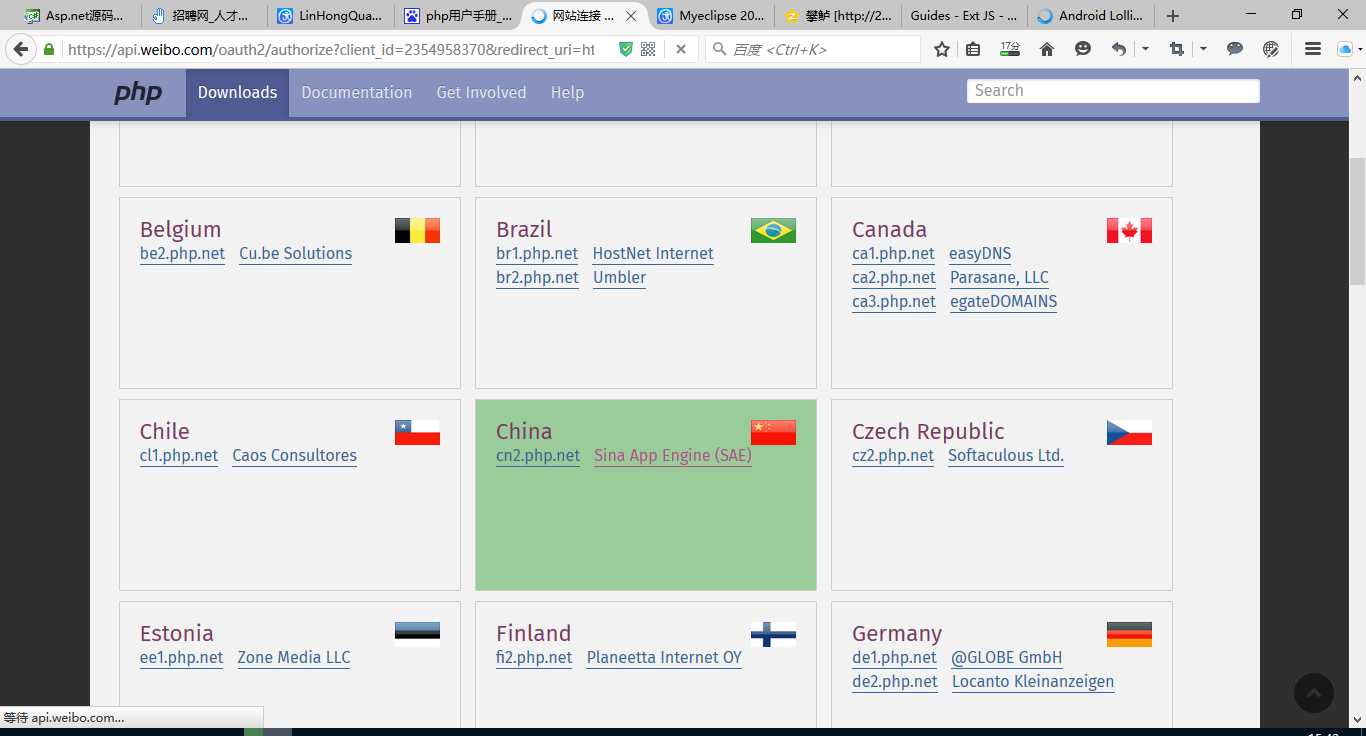Click the blue cloud sync icon
1366x736 pixels.
pos(1345,49)
